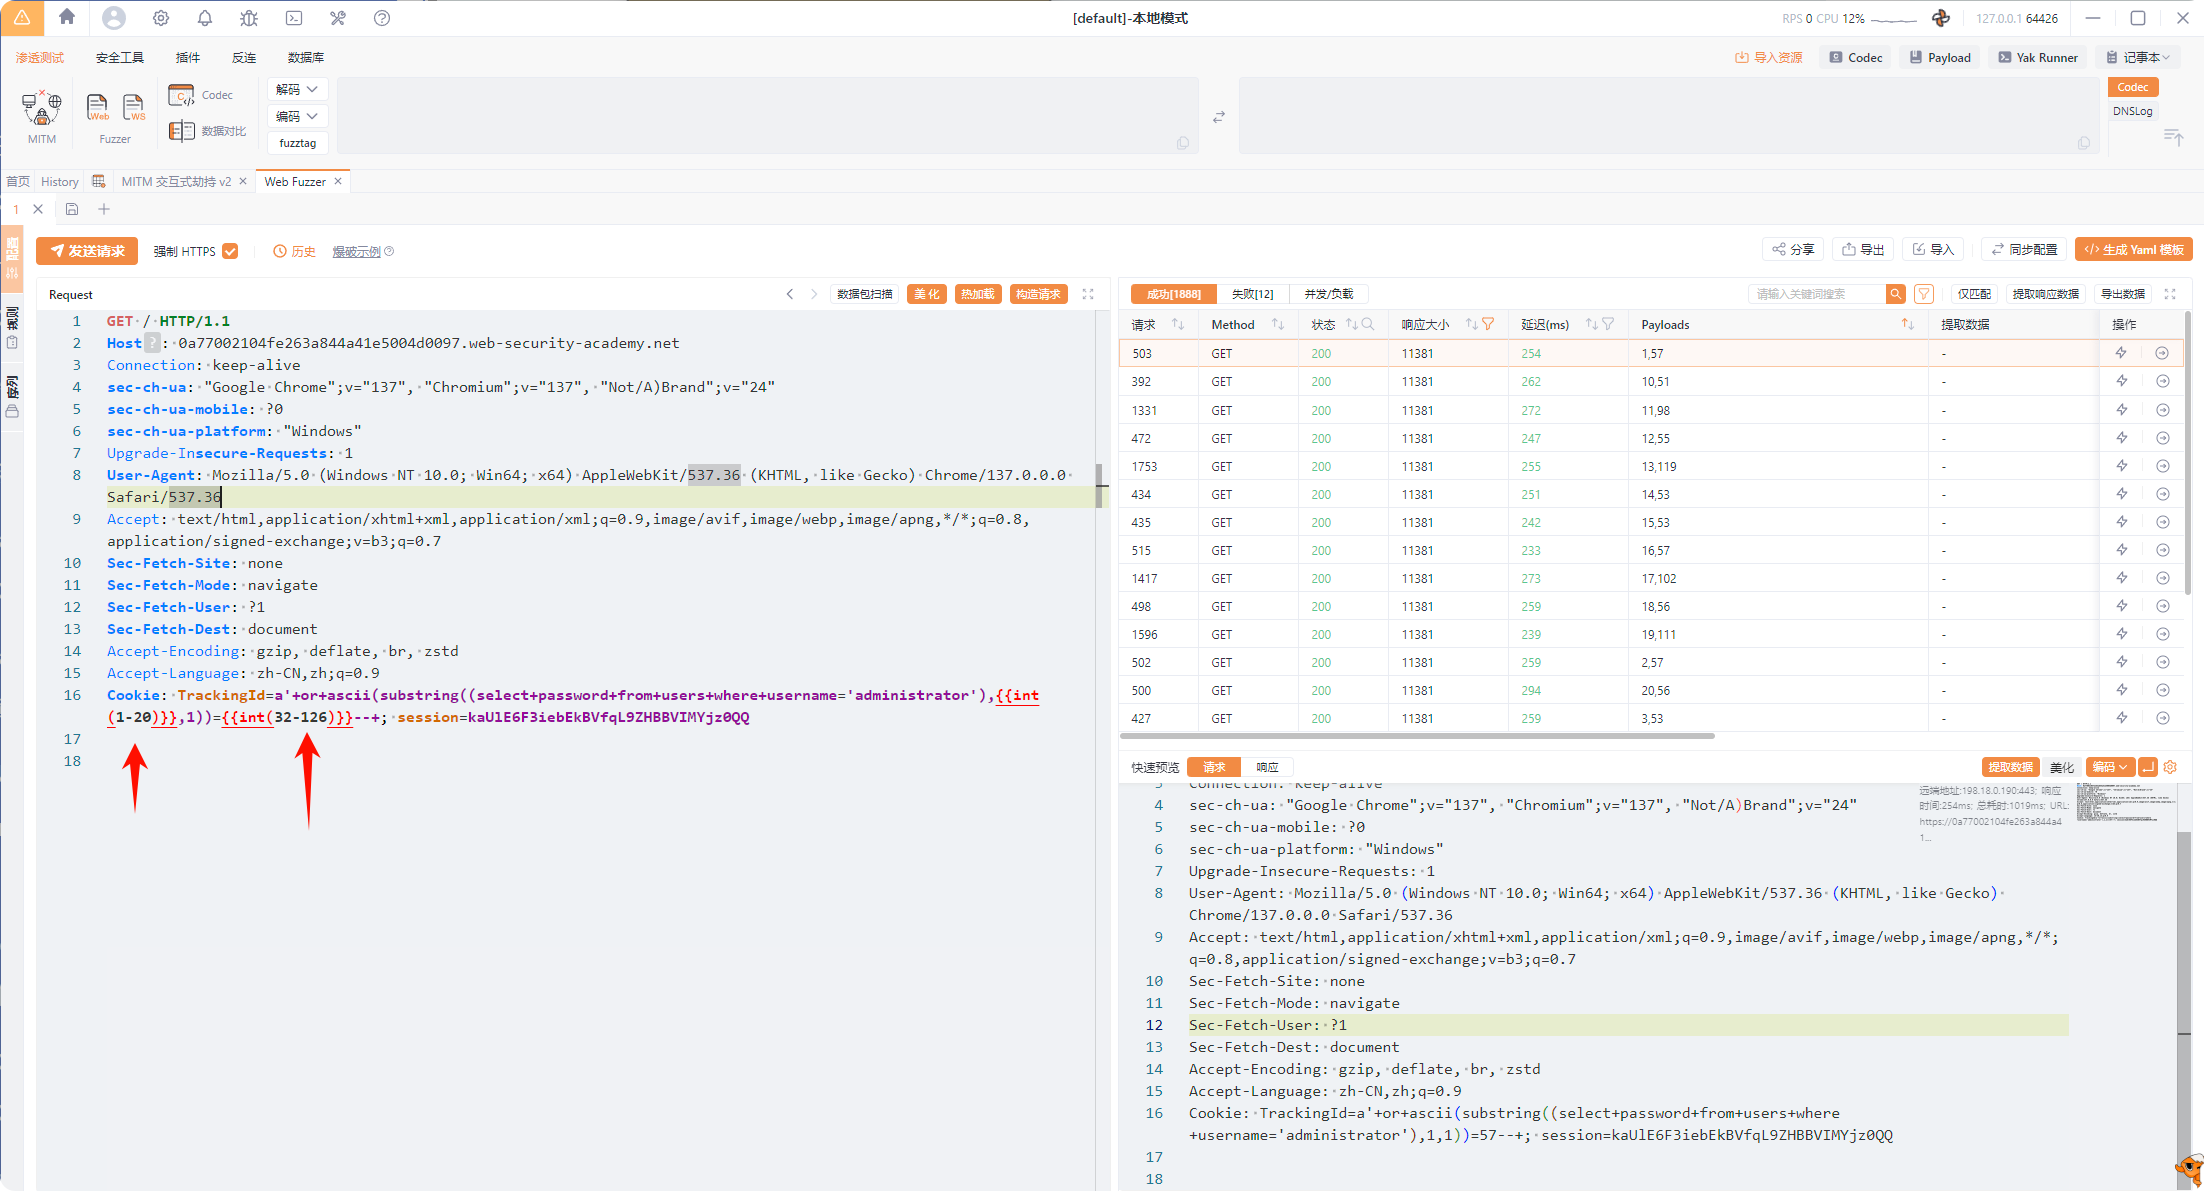Expand the 编码 encode dropdown

pyautogui.click(x=297, y=116)
